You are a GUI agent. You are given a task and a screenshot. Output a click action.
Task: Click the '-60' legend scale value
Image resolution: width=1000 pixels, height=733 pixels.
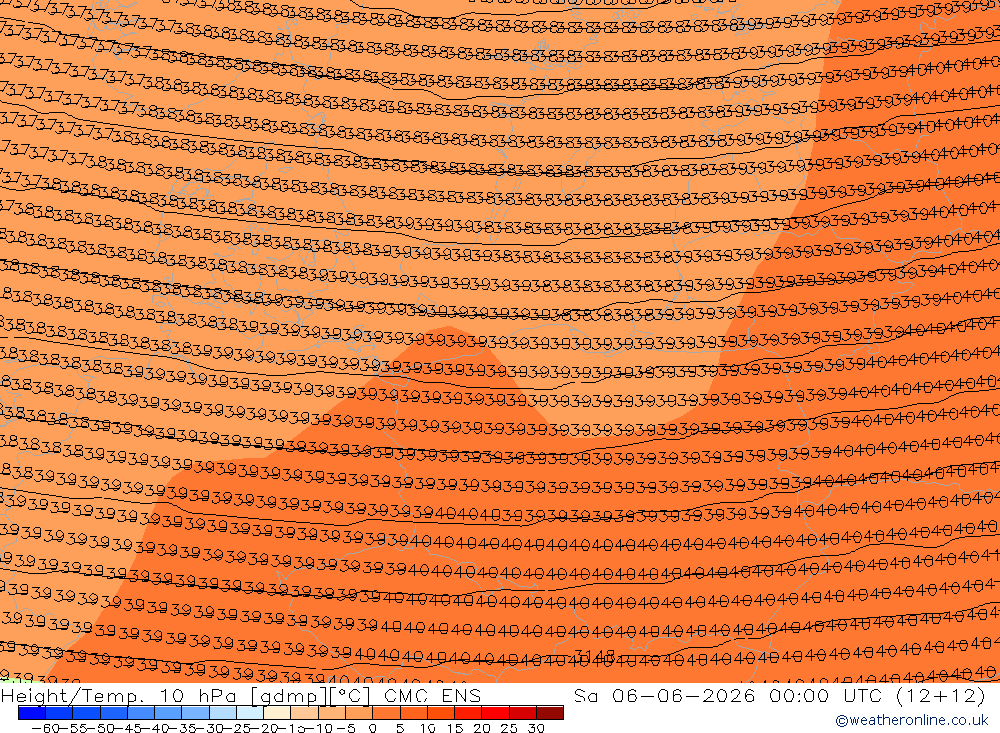click(x=45, y=728)
